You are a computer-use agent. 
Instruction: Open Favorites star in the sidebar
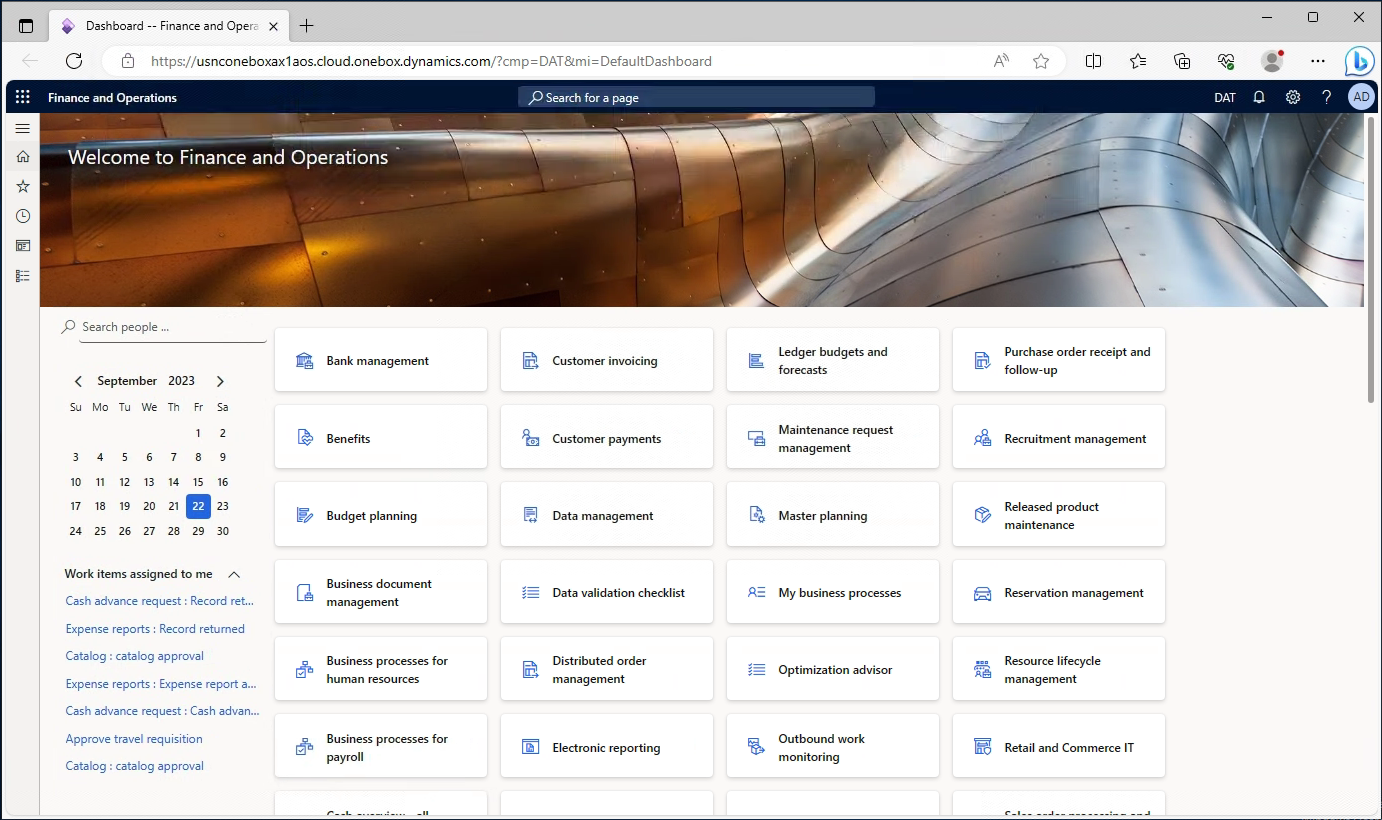pos(22,186)
